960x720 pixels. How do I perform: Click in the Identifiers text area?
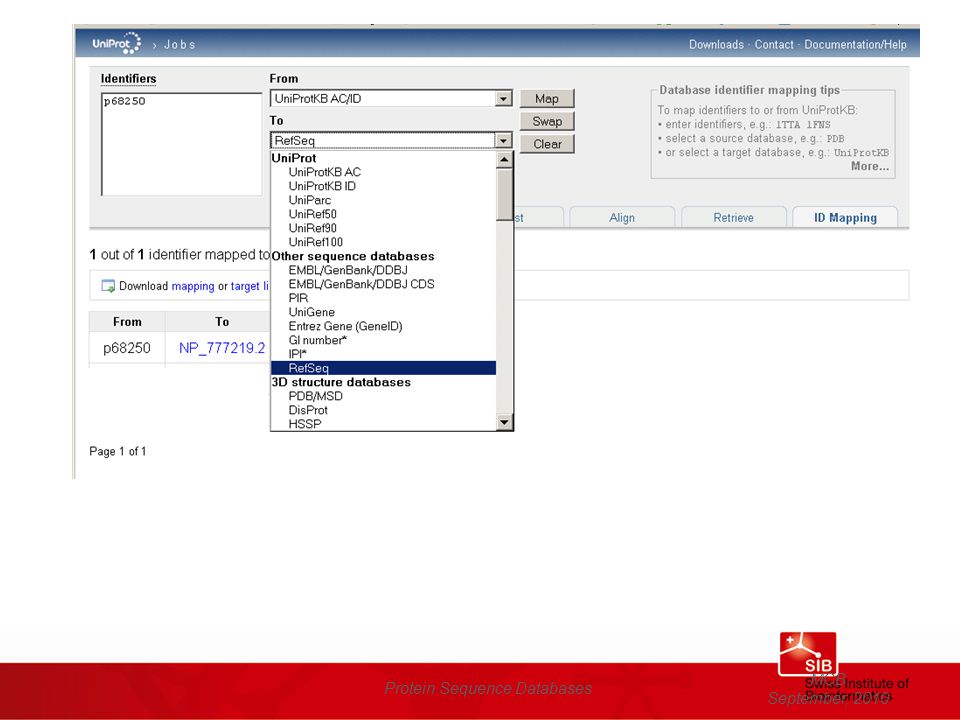click(181, 144)
